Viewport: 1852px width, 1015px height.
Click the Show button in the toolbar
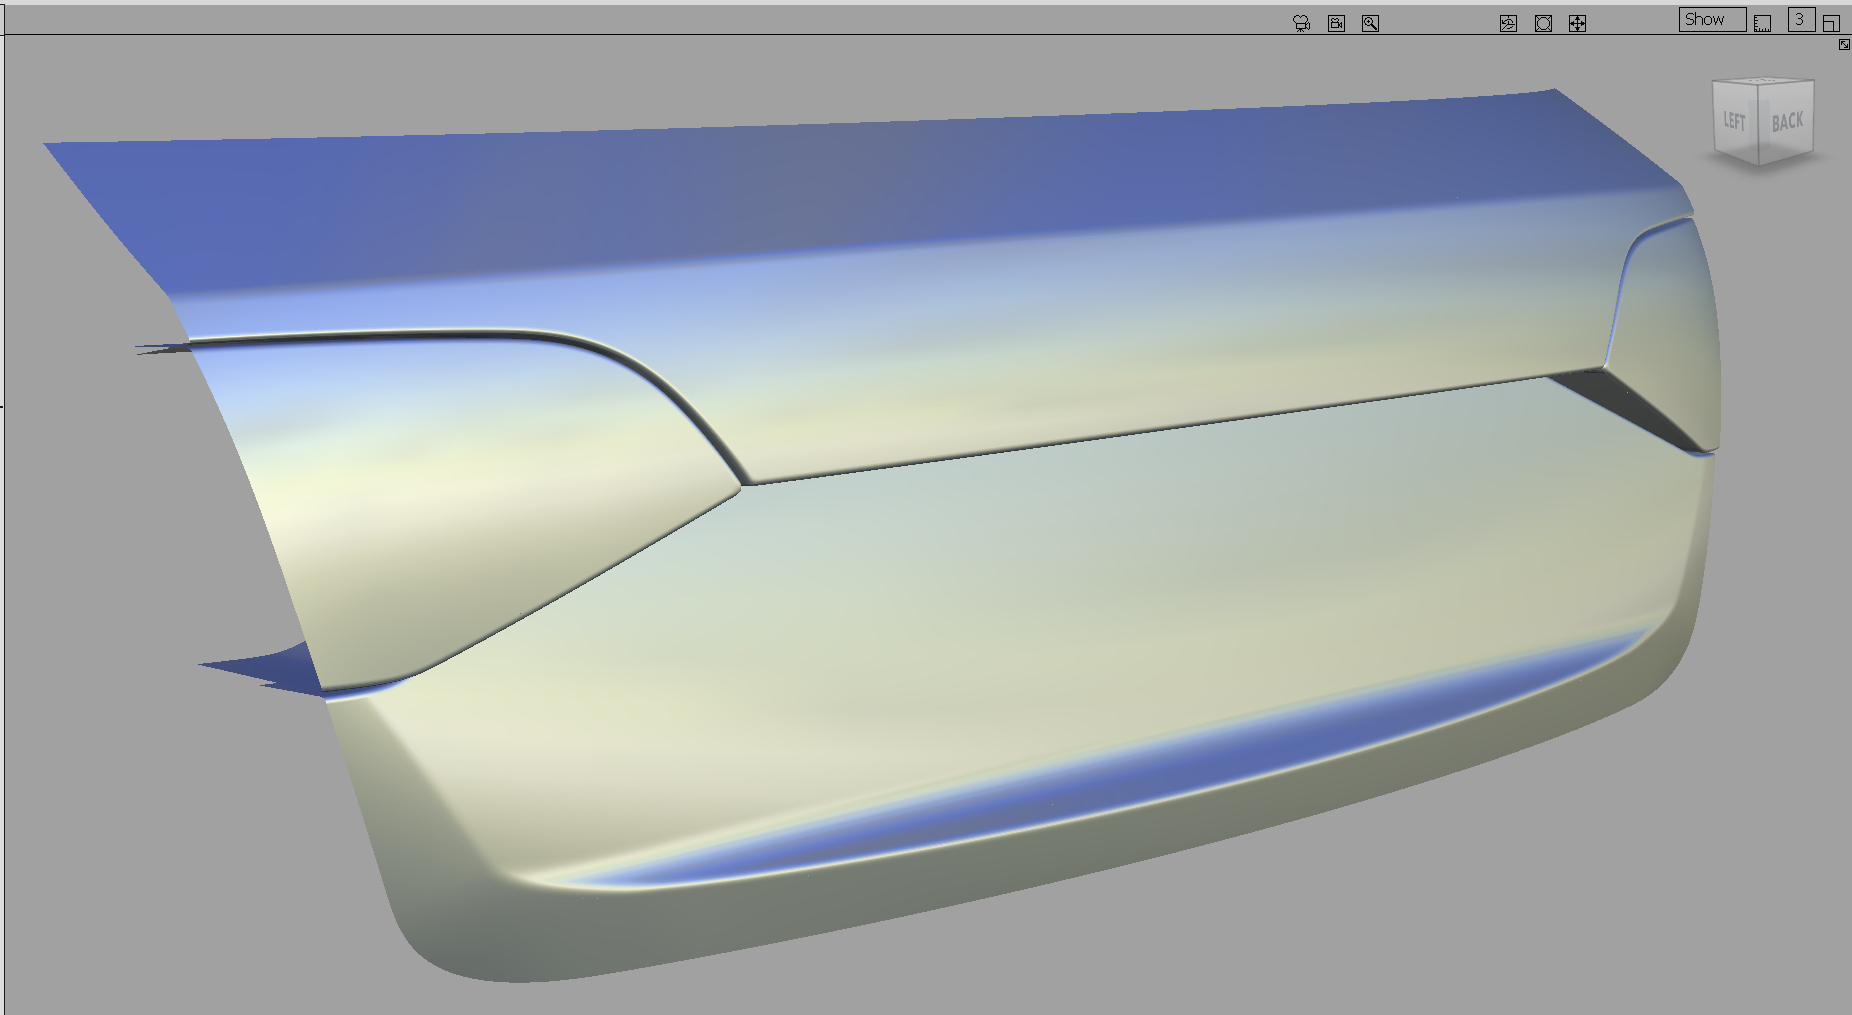1711,19
